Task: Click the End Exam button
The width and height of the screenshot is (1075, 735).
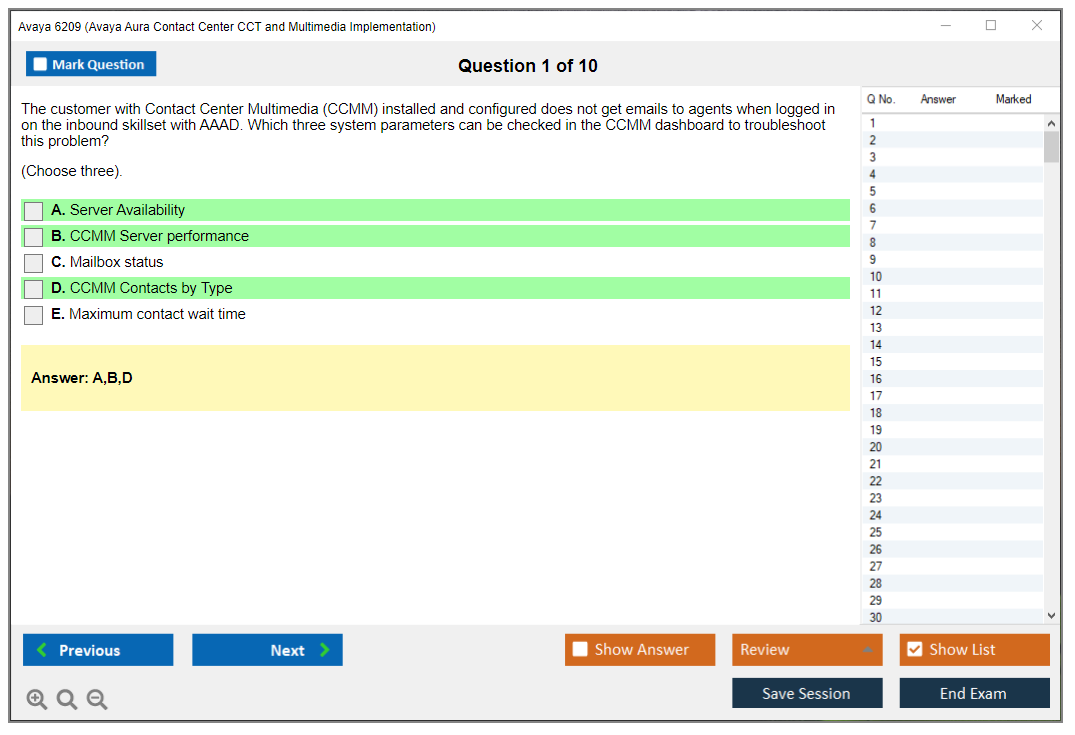Action: click(974, 693)
